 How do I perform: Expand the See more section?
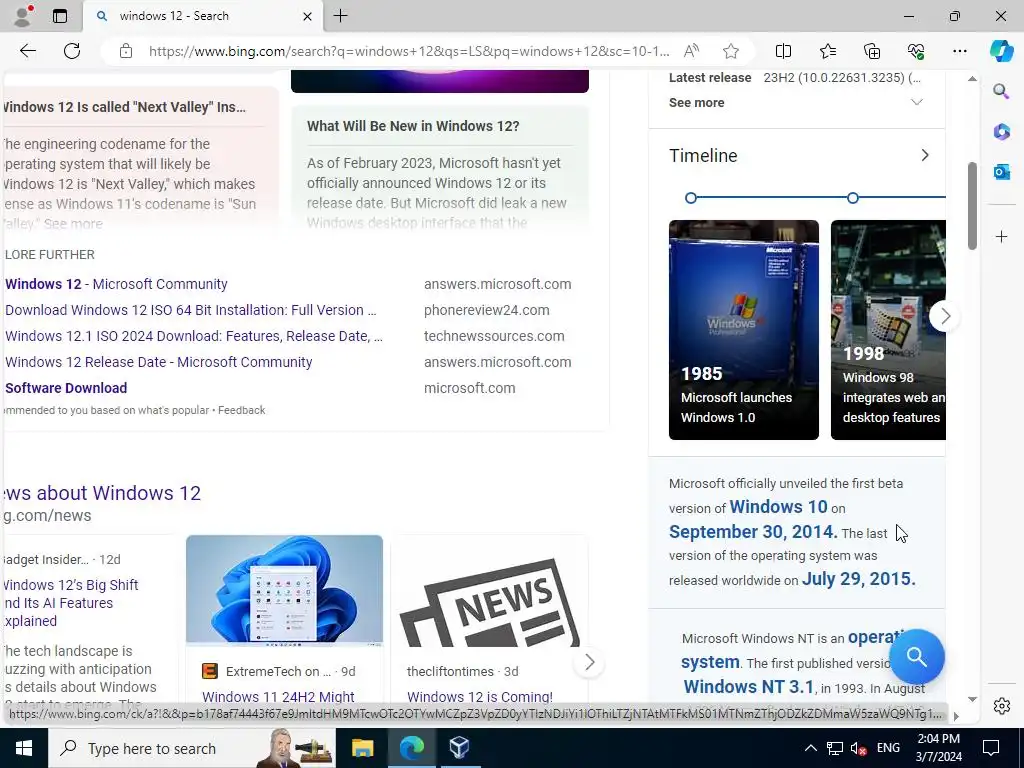pos(796,103)
